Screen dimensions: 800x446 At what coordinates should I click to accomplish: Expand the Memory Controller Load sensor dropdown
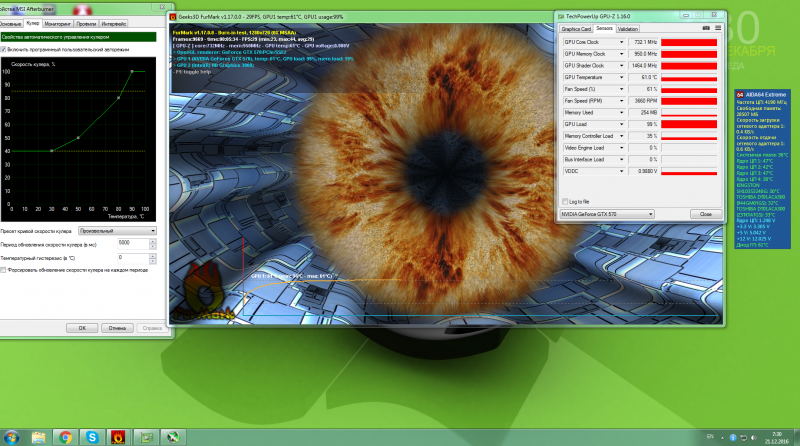click(621, 136)
